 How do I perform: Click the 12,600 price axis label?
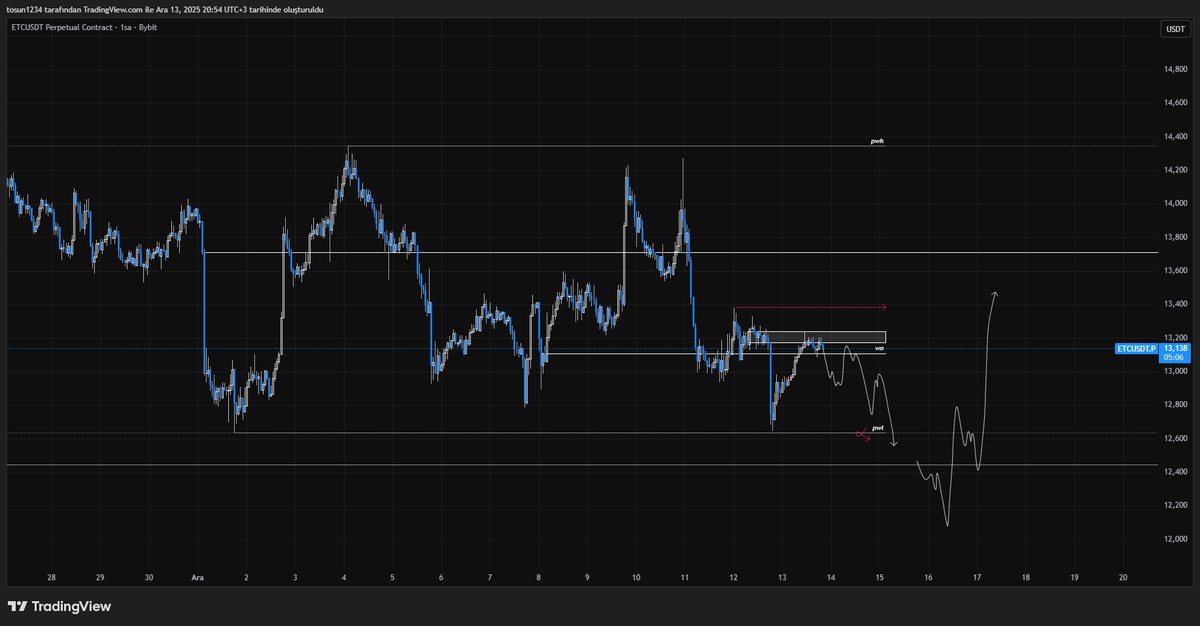point(1174,438)
